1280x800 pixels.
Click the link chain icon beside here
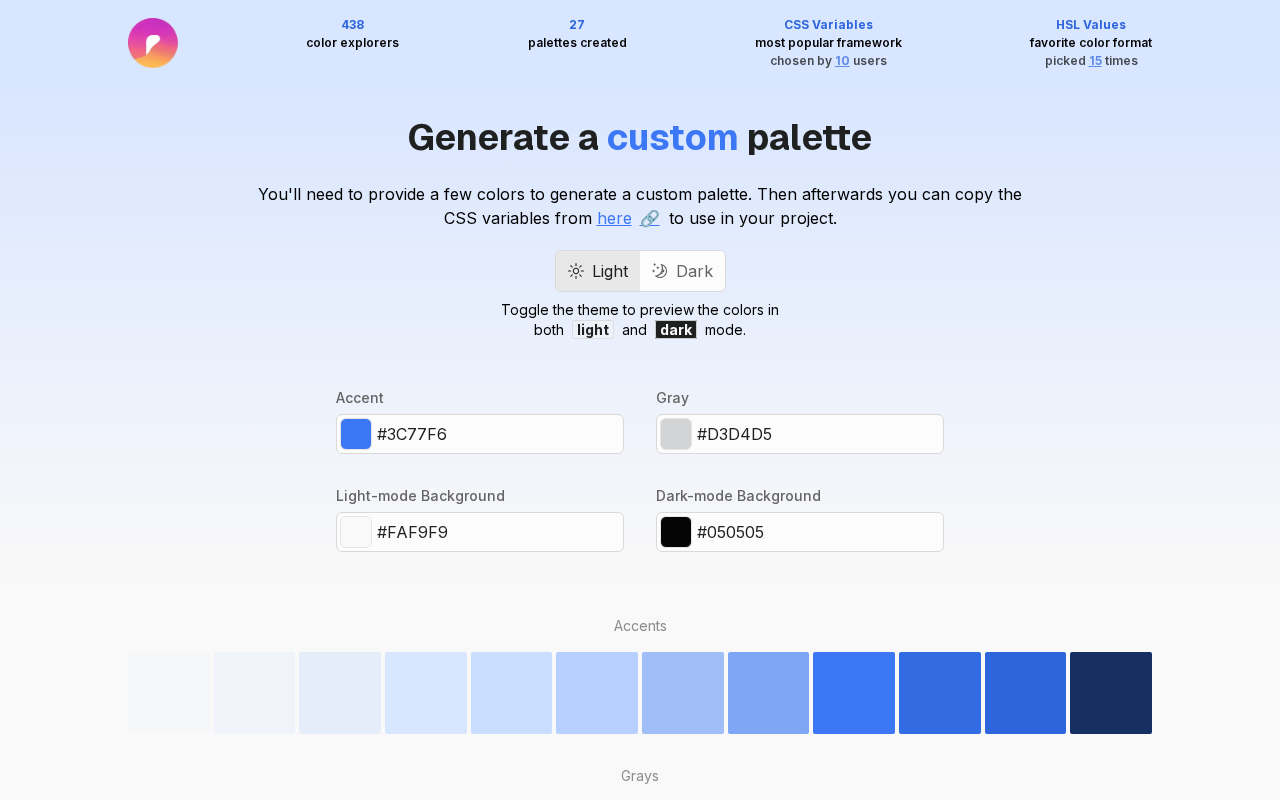[x=650, y=218]
